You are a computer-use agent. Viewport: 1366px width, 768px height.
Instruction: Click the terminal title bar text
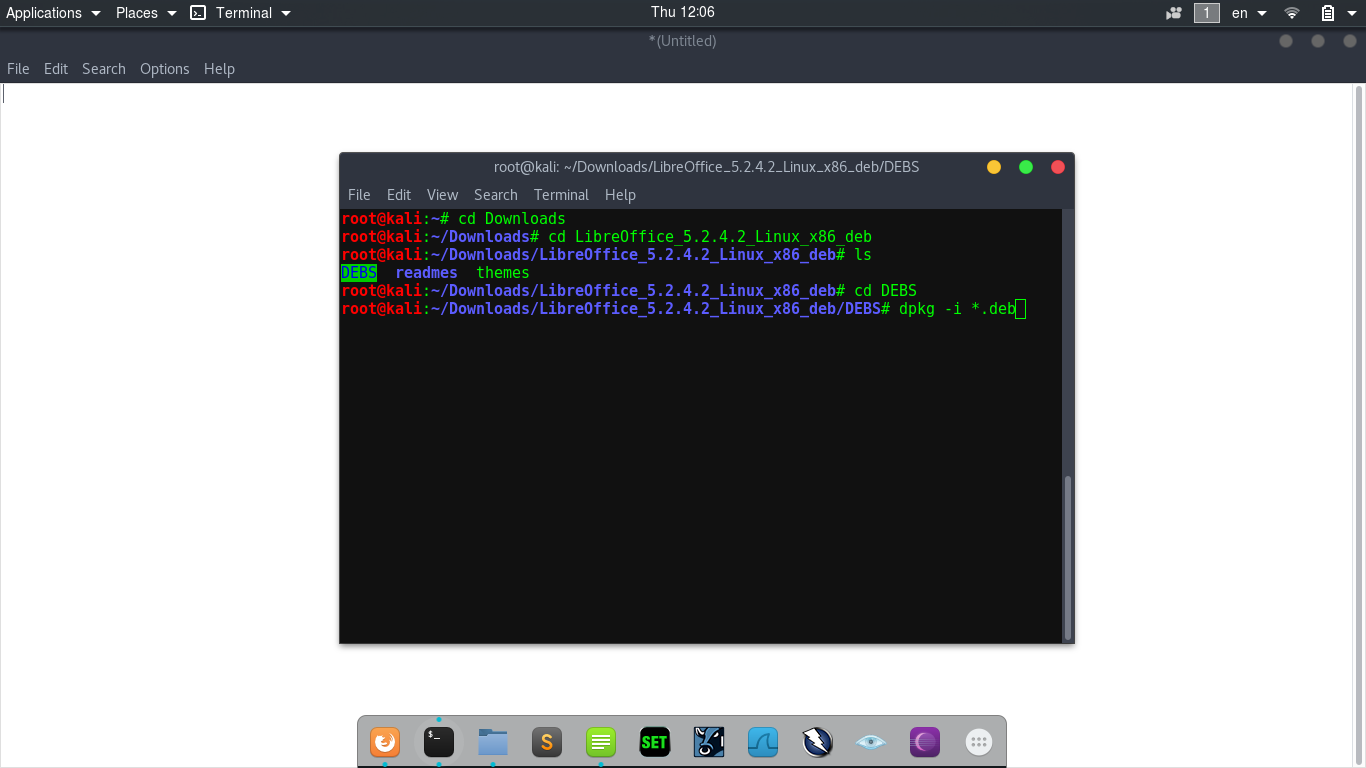point(706,167)
